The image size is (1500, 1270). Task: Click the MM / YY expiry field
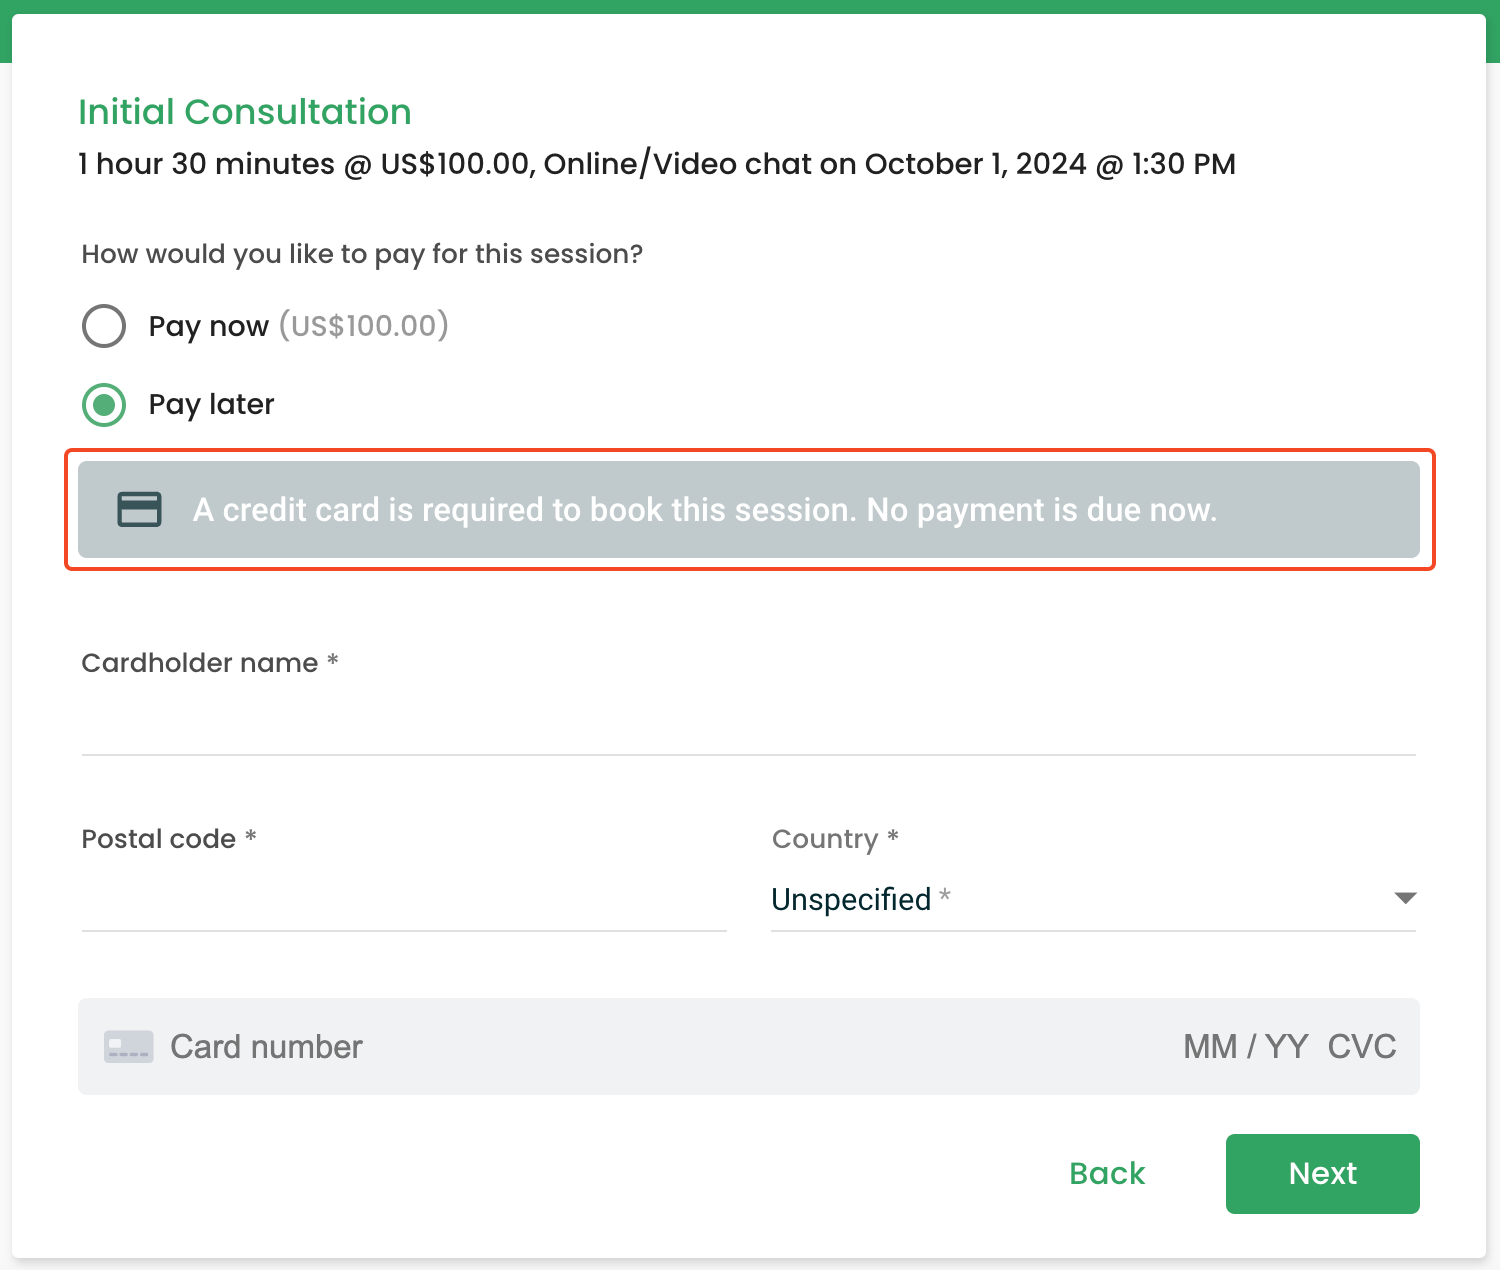pos(1245,1047)
